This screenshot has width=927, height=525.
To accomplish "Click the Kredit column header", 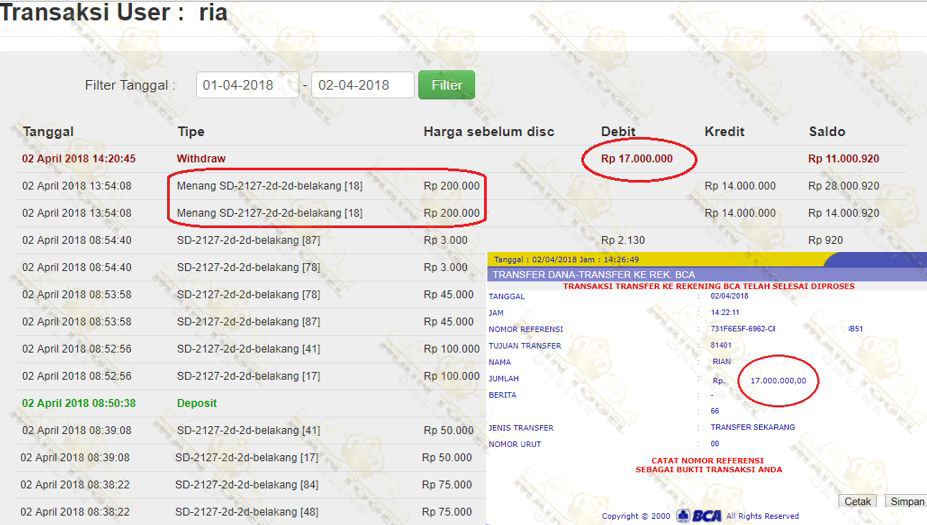I will tap(725, 132).
